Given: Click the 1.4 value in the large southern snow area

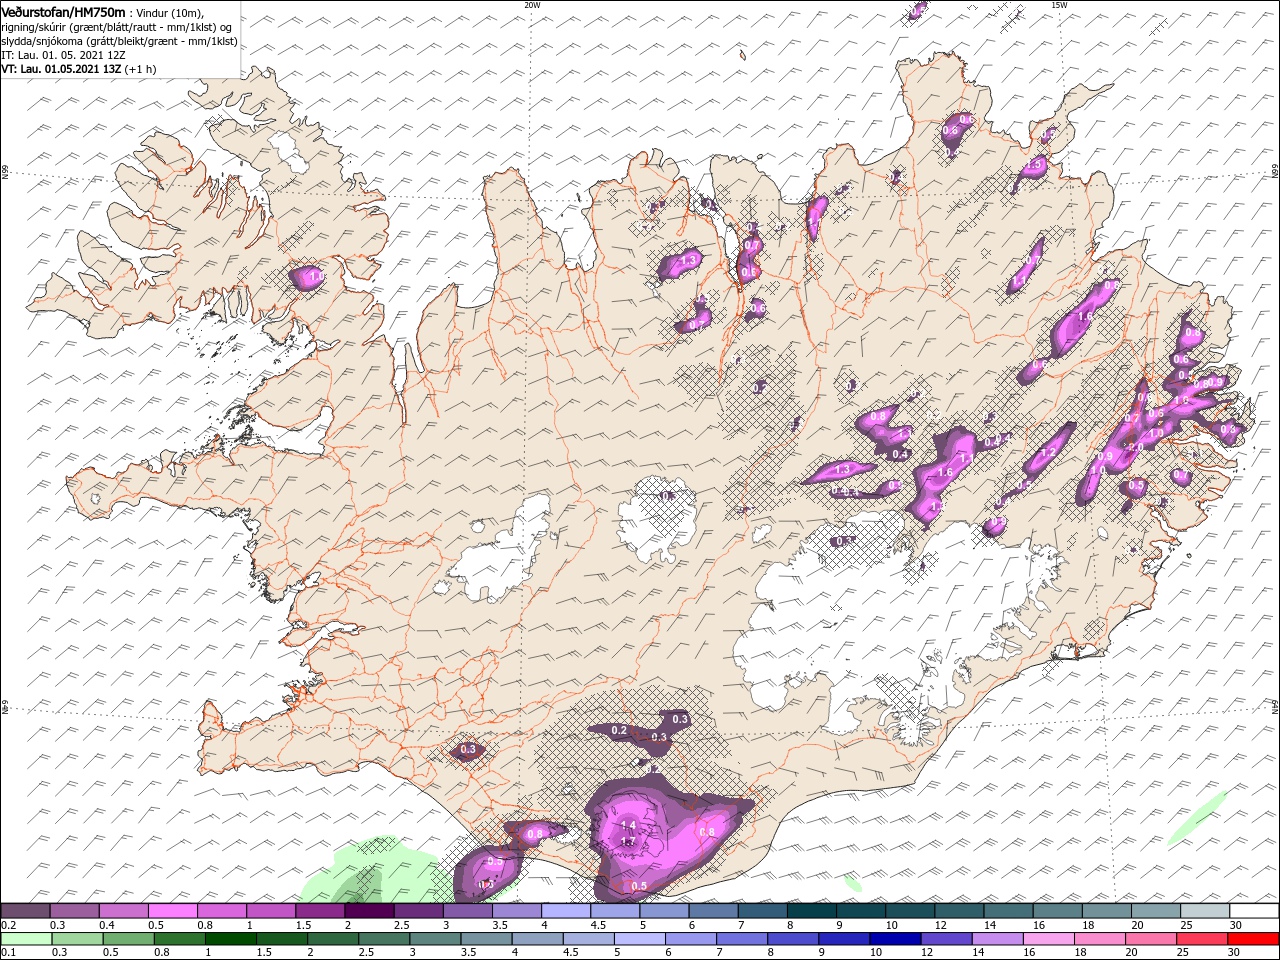Looking at the screenshot, I should tap(629, 825).
